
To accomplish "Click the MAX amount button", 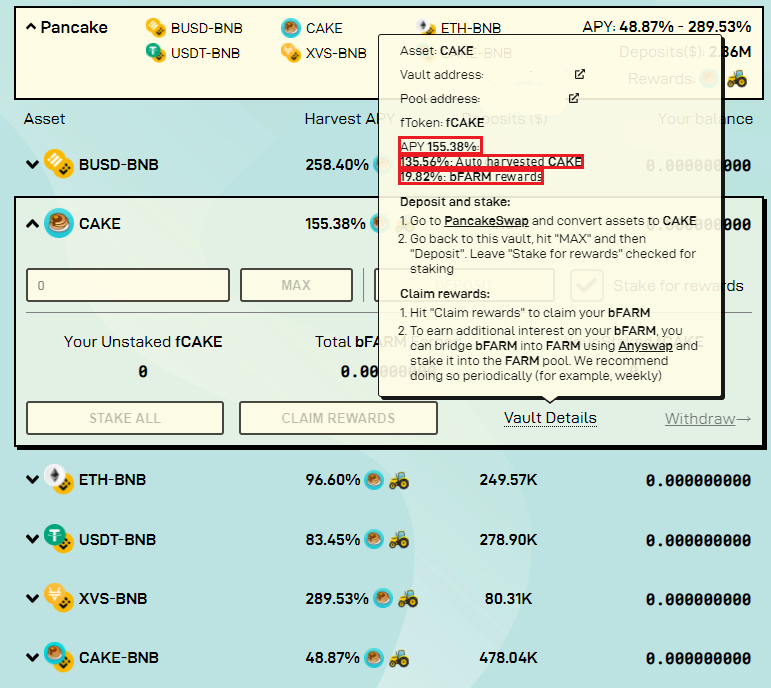I will [297, 285].
